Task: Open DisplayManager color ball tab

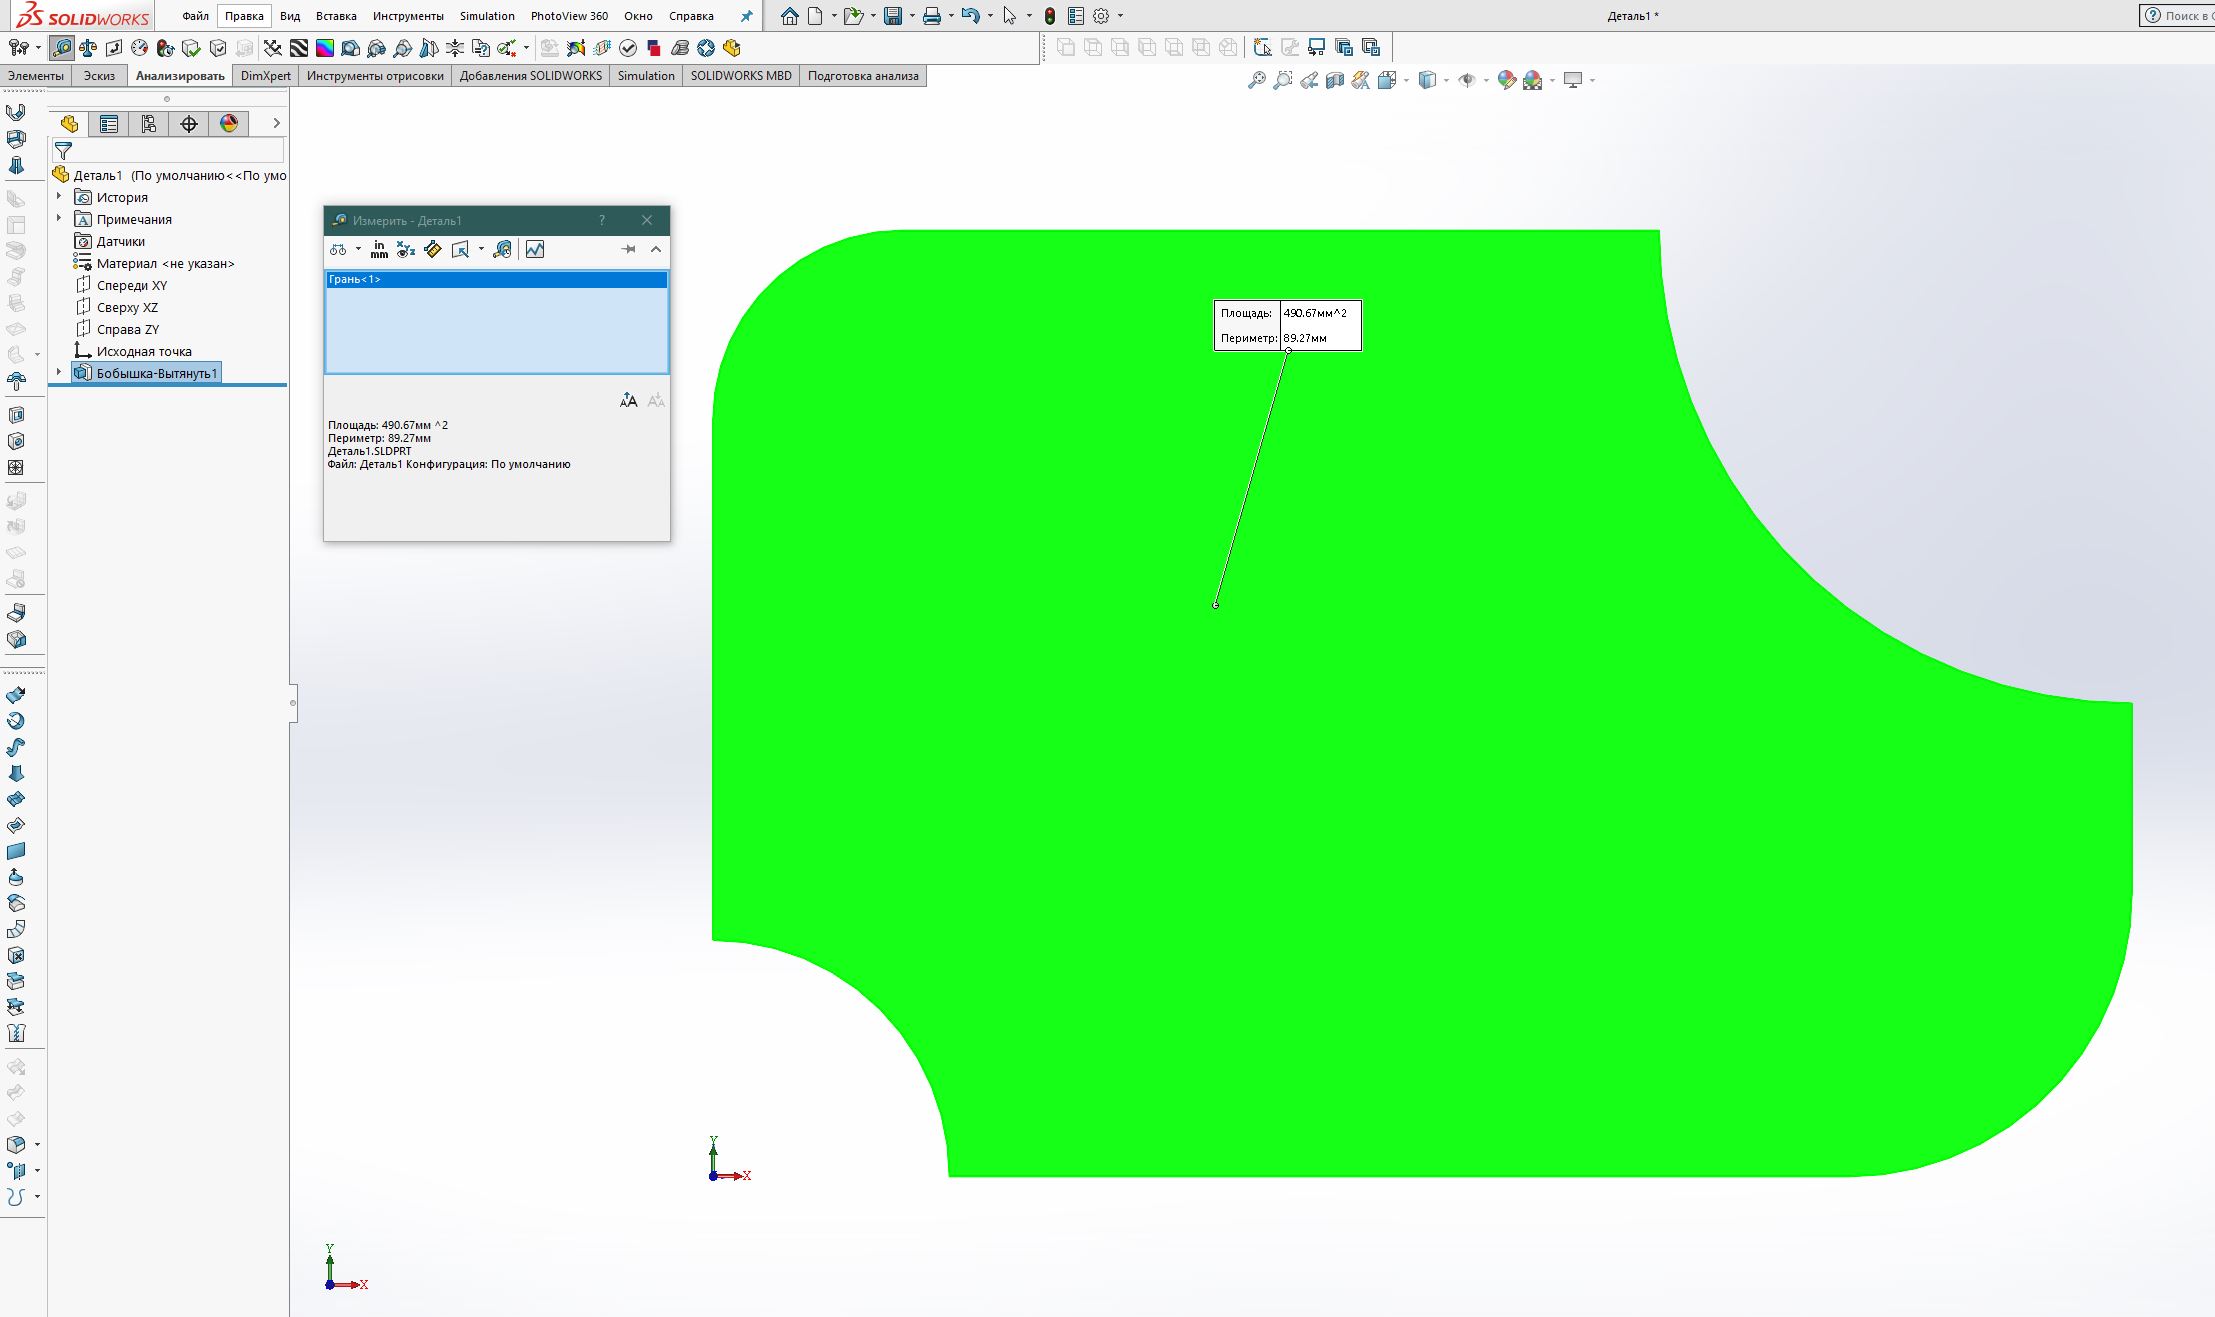Action: click(x=229, y=123)
